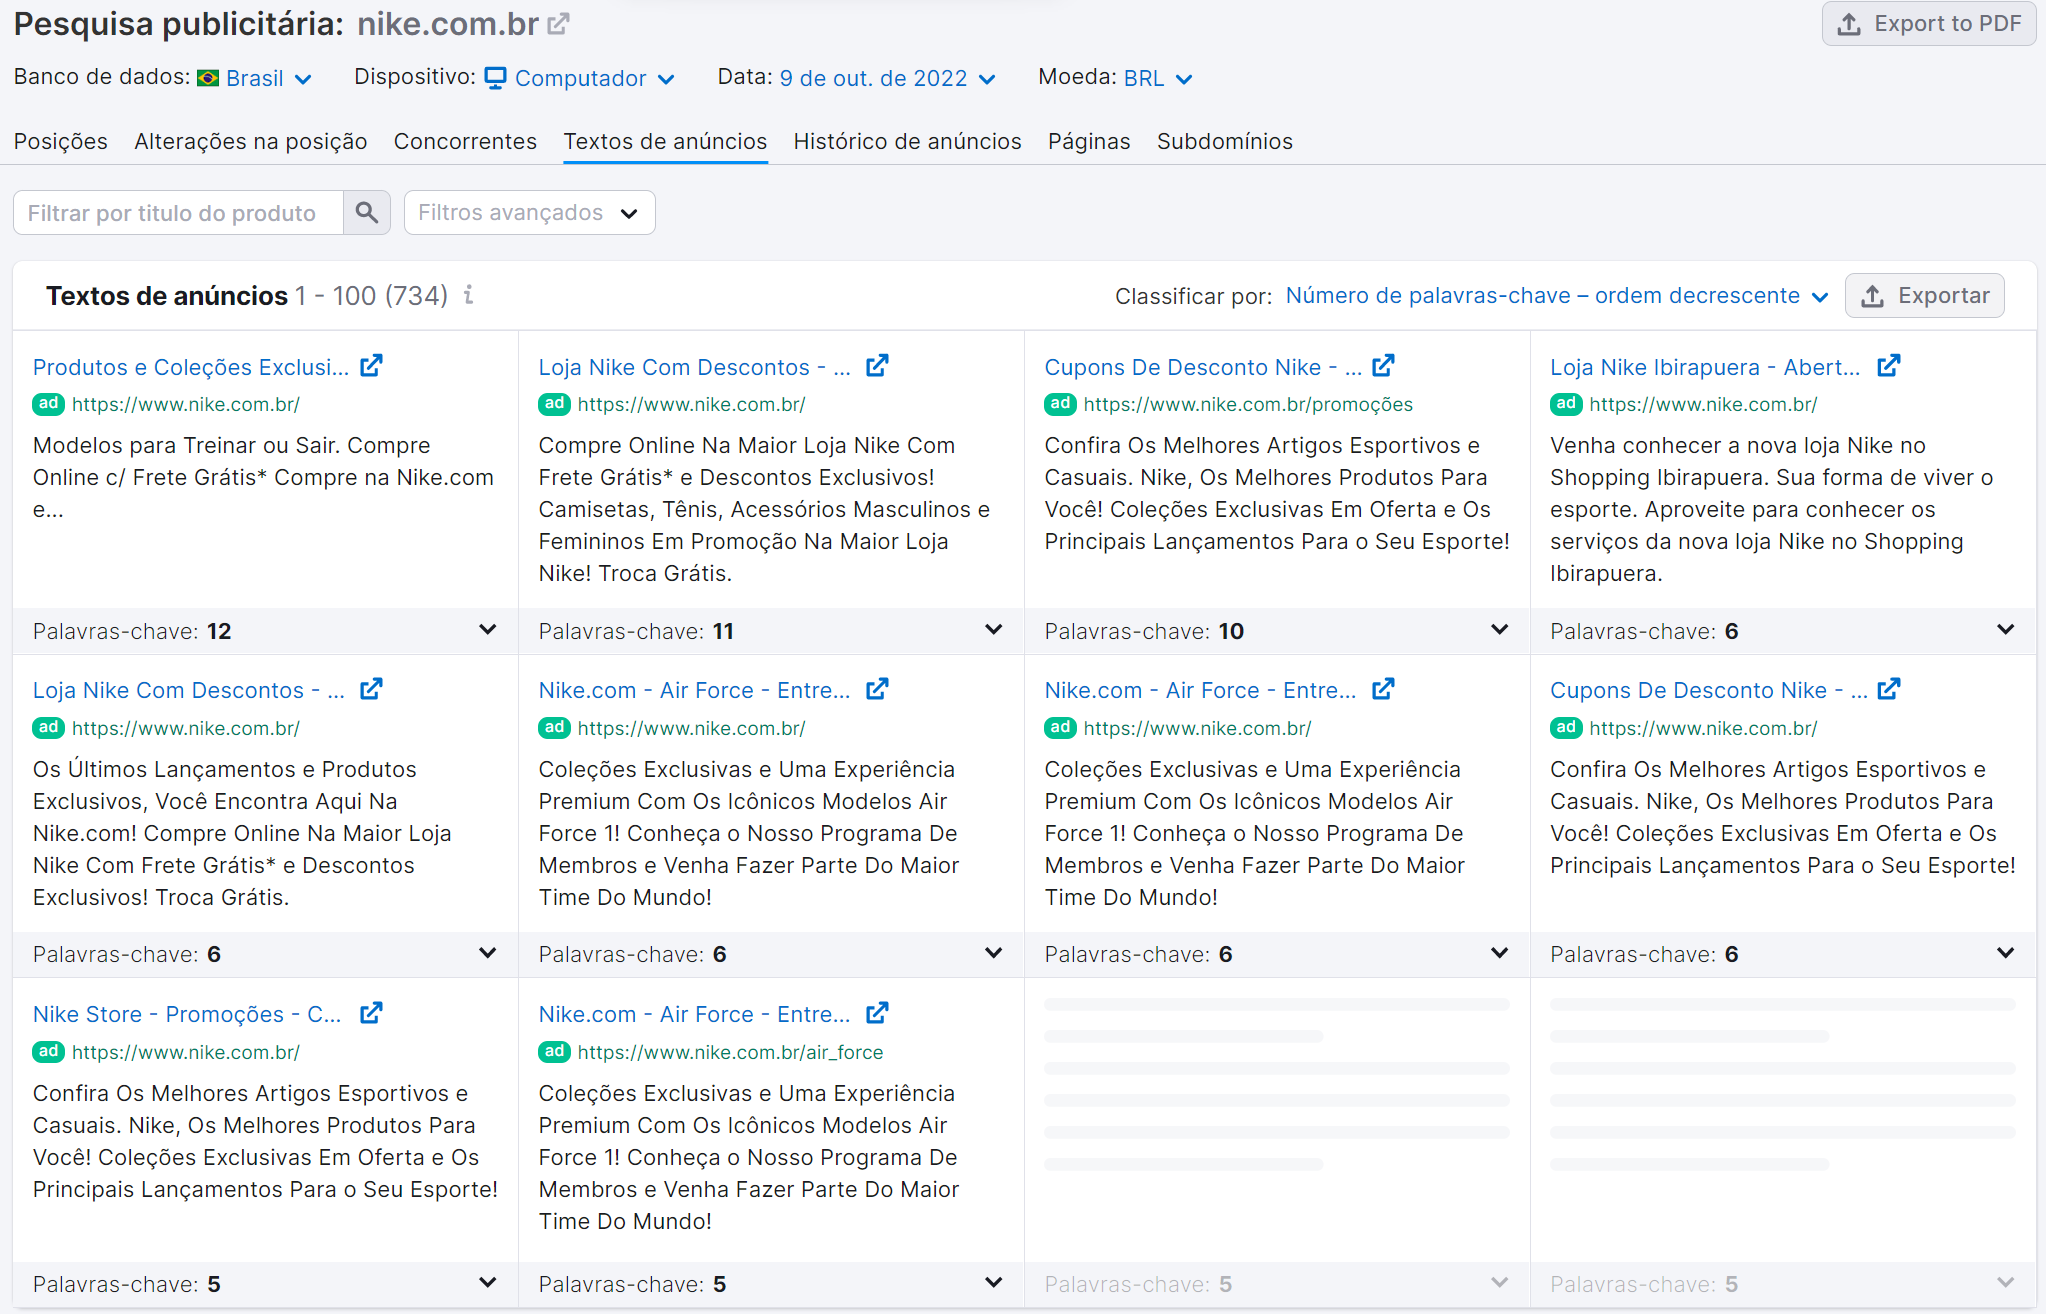The image size is (2046, 1314).
Task: Switch to Histórico de anúncios tab
Action: 907,141
